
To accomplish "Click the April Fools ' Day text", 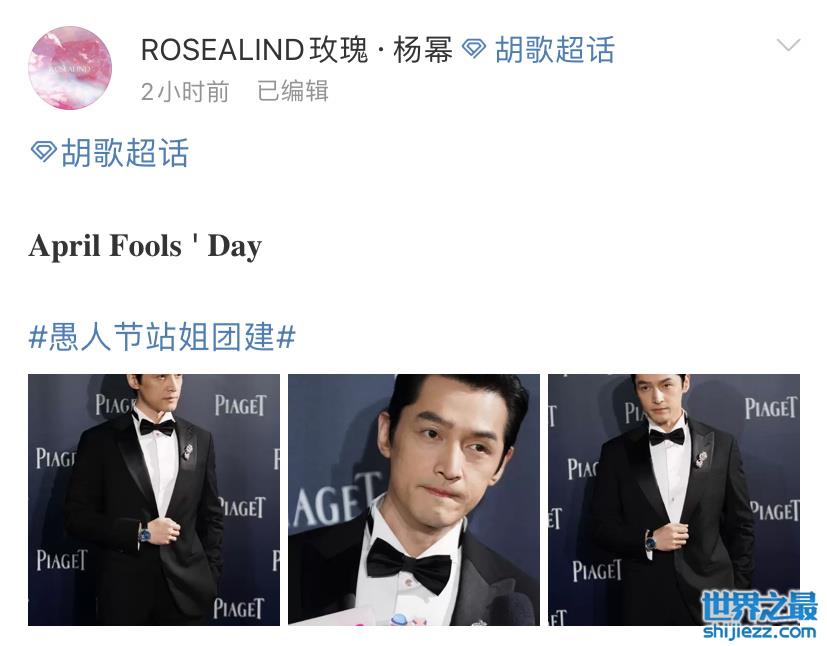I will pyautogui.click(x=146, y=246).
